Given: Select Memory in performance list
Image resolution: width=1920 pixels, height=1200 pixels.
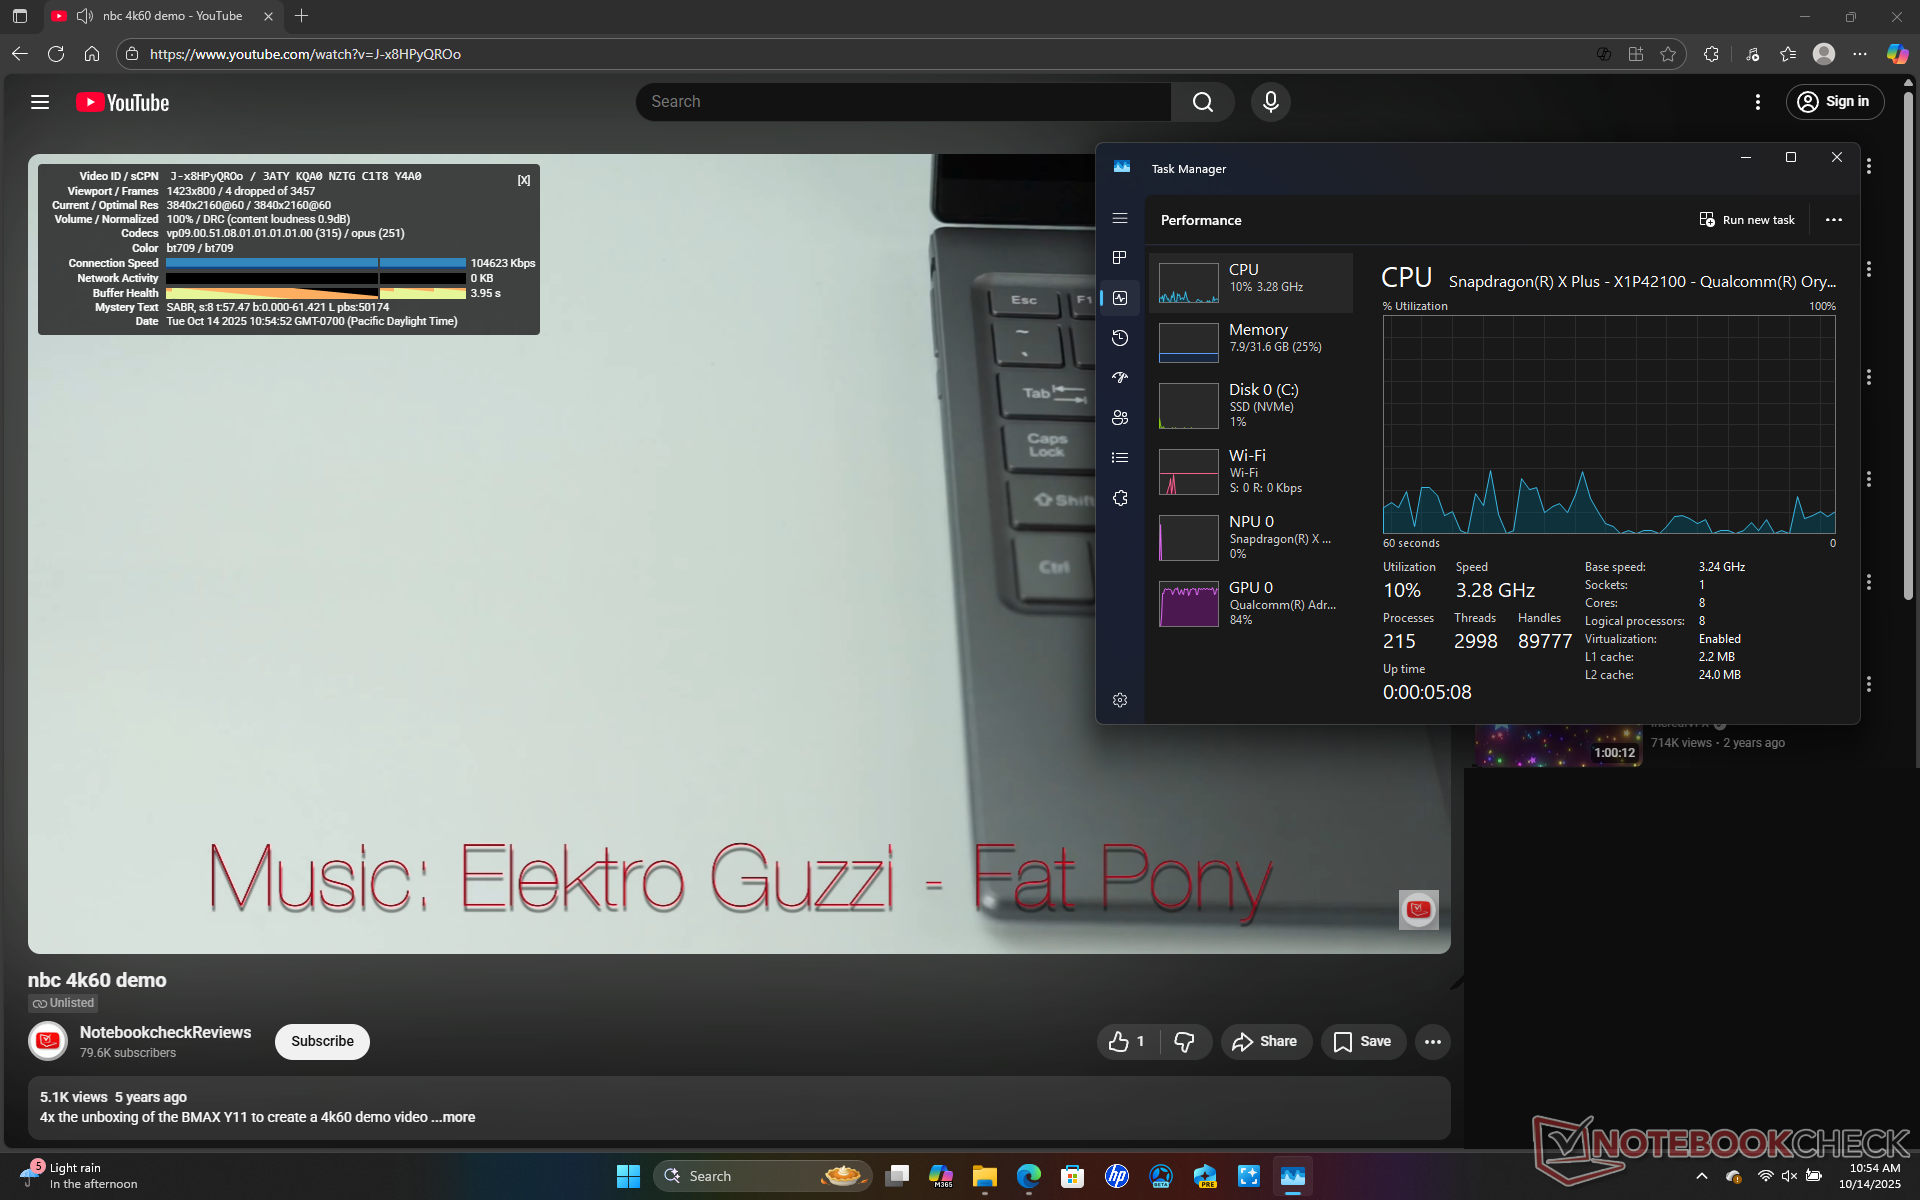Looking at the screenshot, I should click(x=1250, y=340).
